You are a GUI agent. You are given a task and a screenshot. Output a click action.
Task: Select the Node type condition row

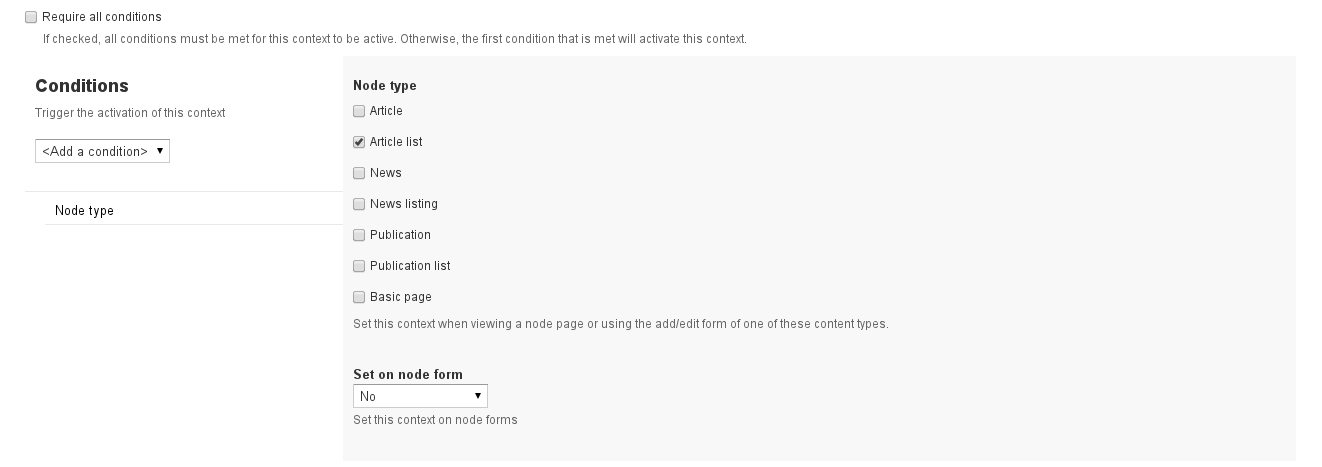[x=194, y=210]
